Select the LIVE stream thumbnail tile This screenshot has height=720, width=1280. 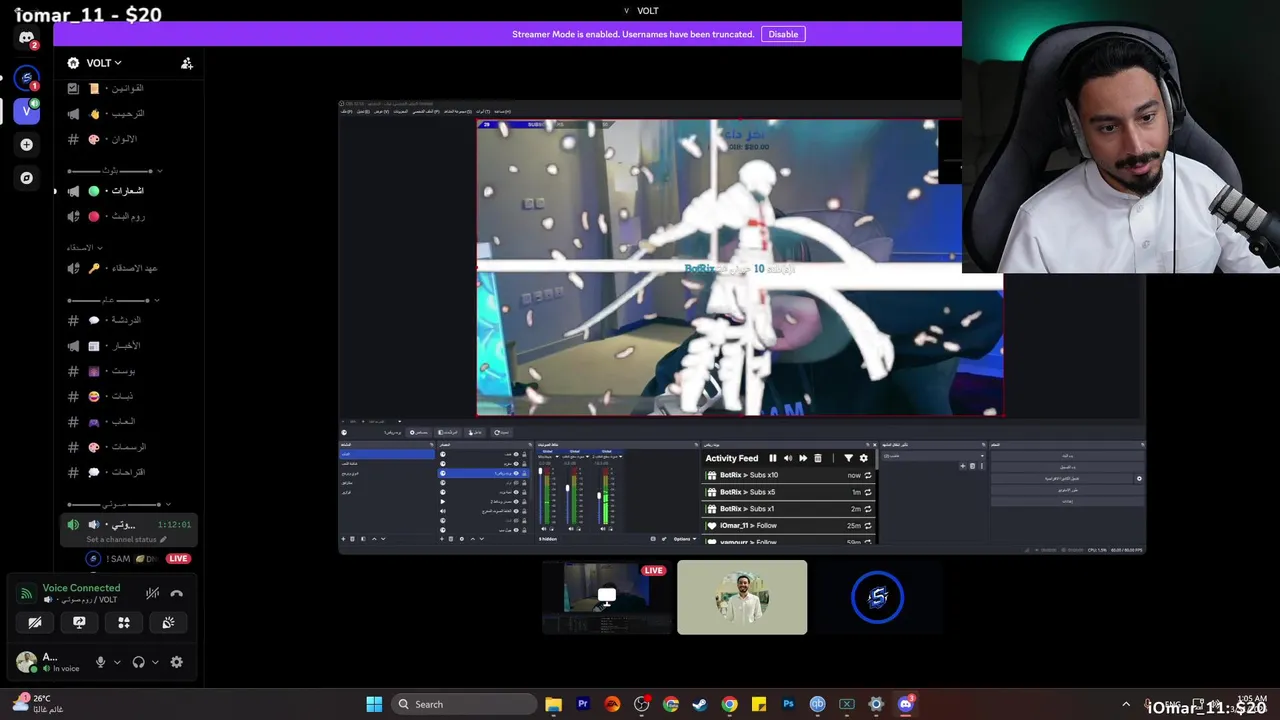click(x=607, y=597)
